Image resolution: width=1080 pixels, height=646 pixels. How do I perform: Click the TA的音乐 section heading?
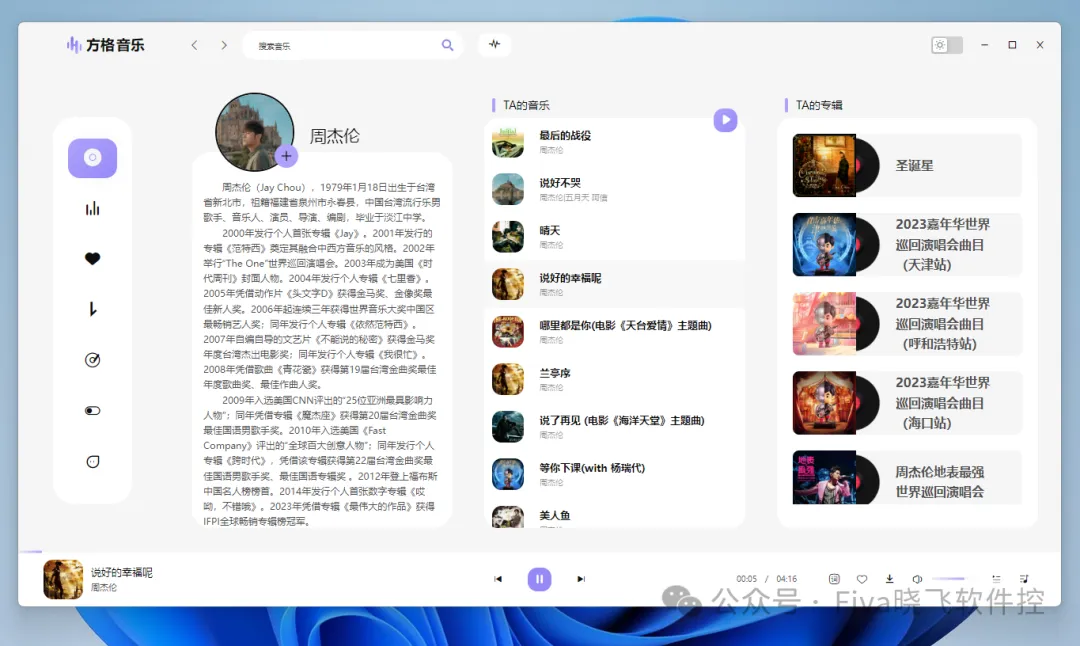(526, 105)
